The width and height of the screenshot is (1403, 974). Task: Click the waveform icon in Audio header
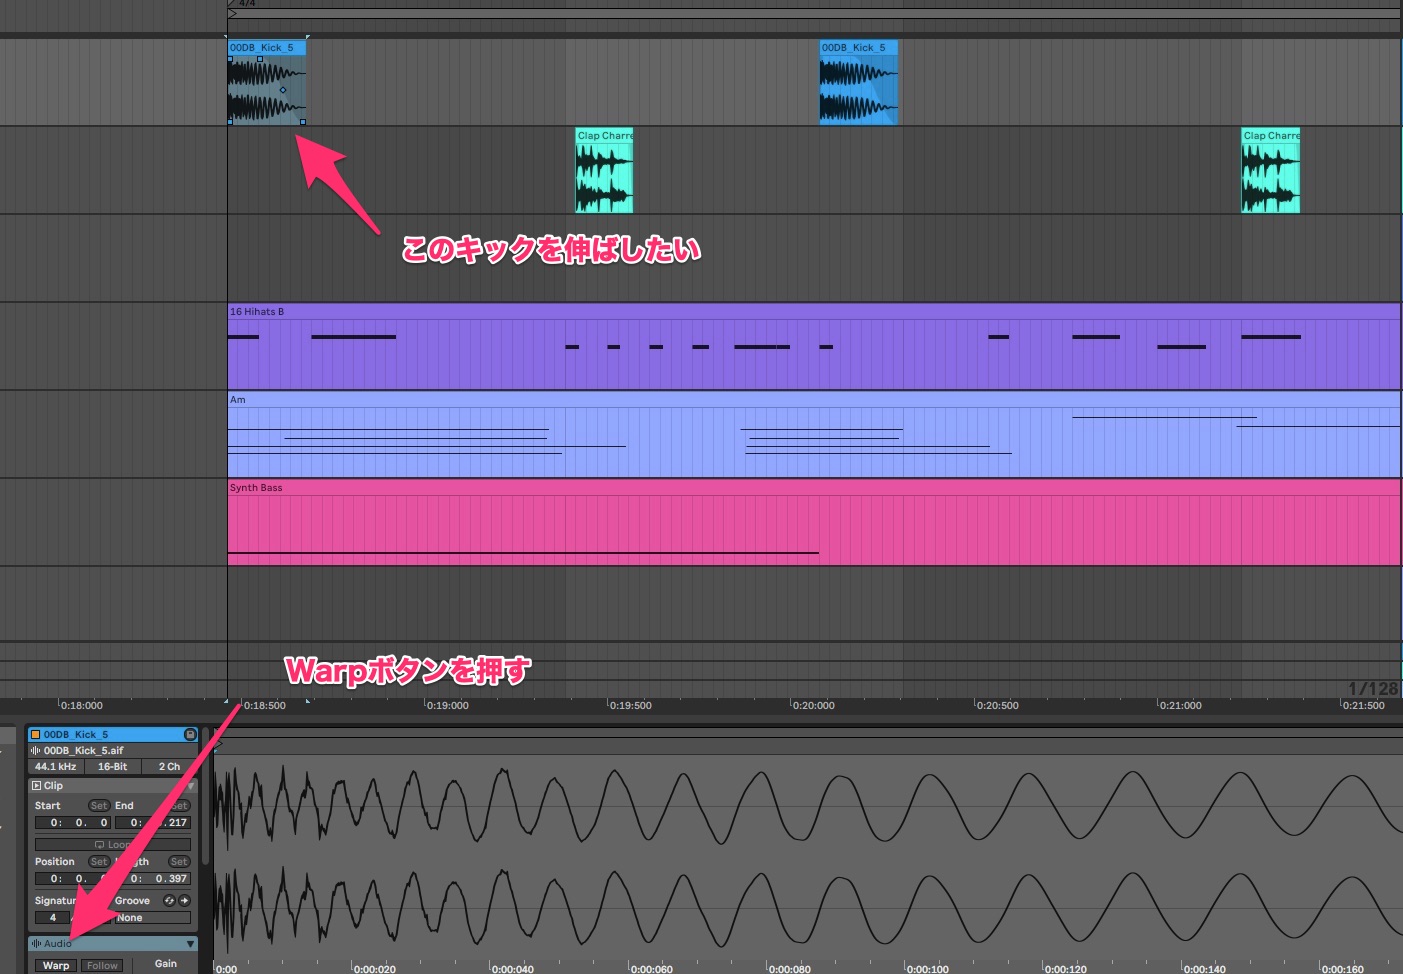(x=36, y=943)
